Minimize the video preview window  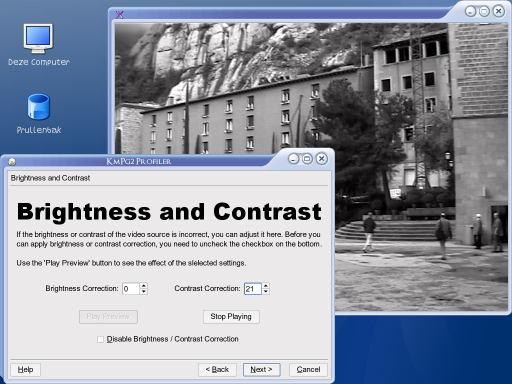pyautogui.click(x=470, y=11)
